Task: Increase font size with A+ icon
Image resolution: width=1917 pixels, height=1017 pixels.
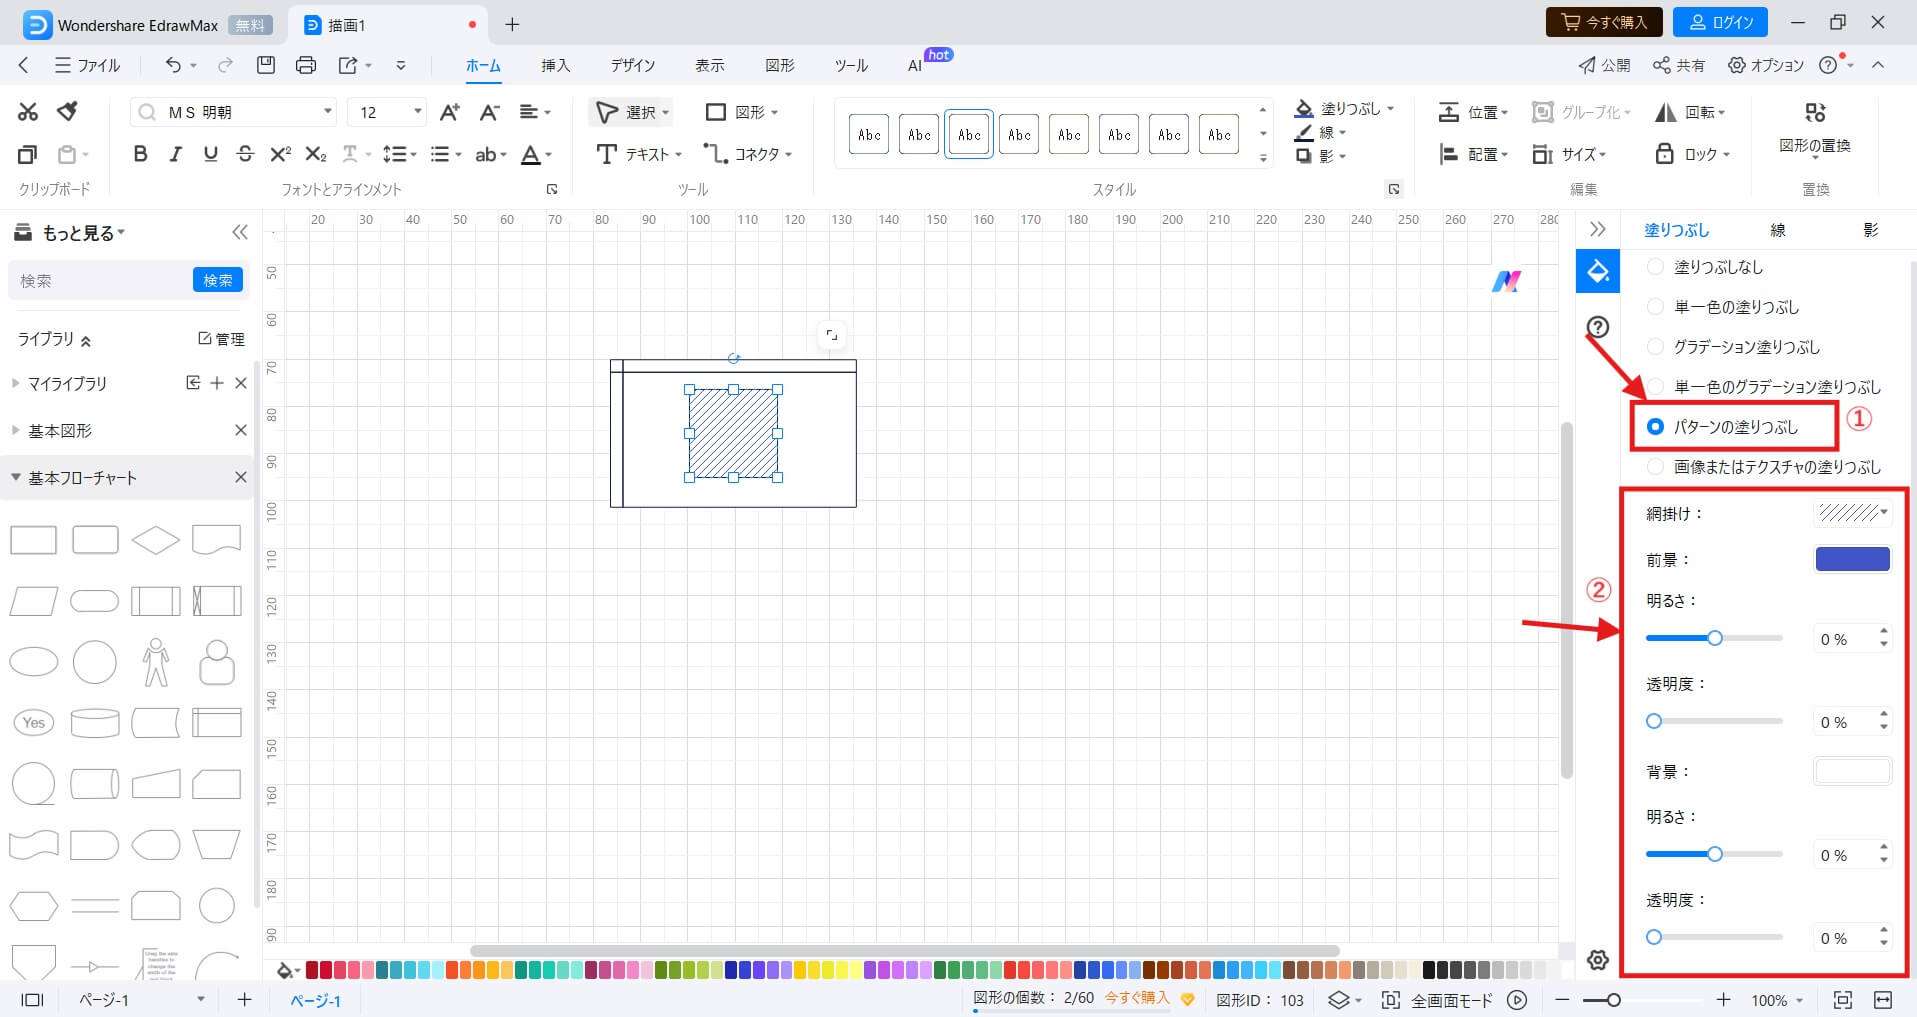Action: [450, 112]
